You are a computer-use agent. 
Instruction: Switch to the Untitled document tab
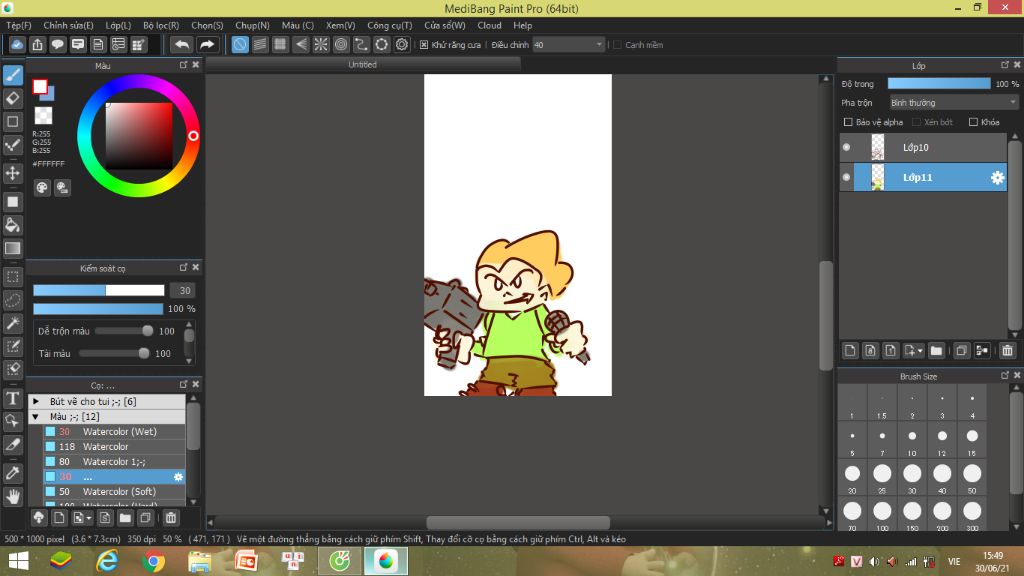pyautogui.click(x=362, y=65)
